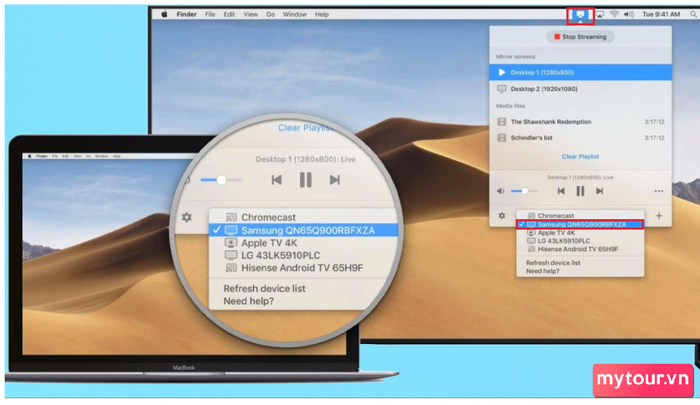Pause playback in the streaming panel

580,191
